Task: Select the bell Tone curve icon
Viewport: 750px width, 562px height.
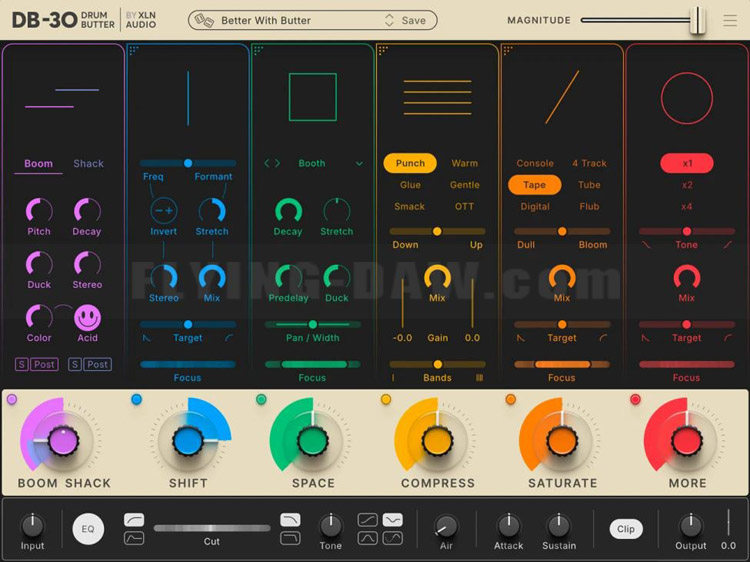Action: pos(367,539)
